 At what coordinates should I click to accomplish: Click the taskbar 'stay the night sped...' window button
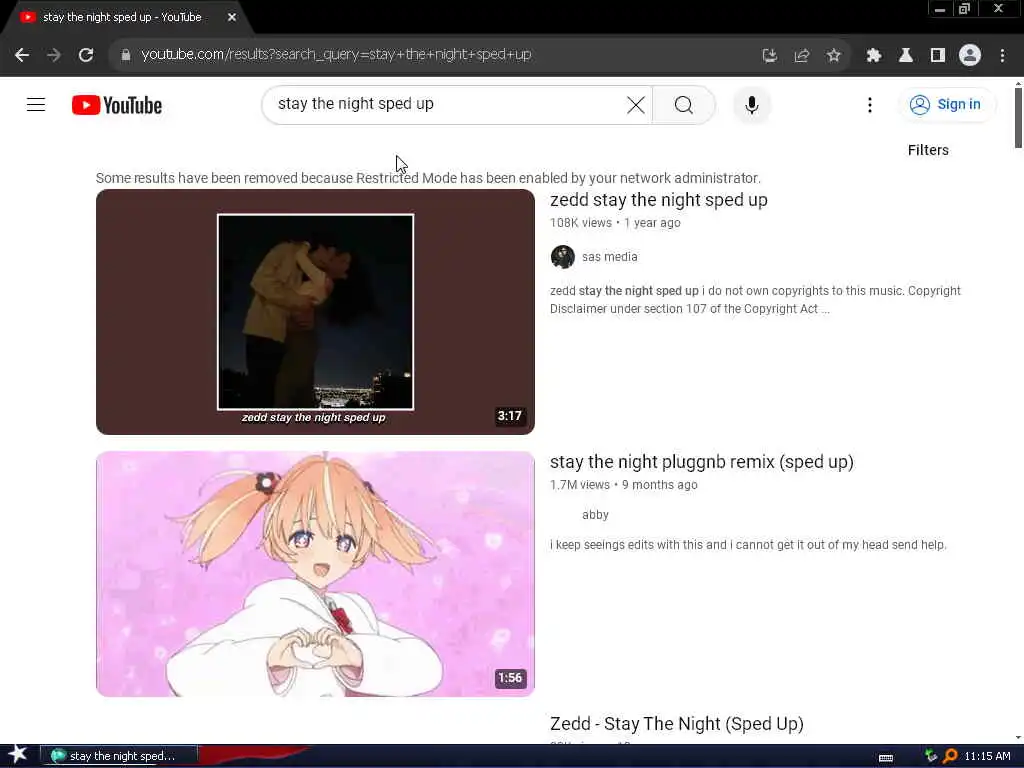point(119,756)
